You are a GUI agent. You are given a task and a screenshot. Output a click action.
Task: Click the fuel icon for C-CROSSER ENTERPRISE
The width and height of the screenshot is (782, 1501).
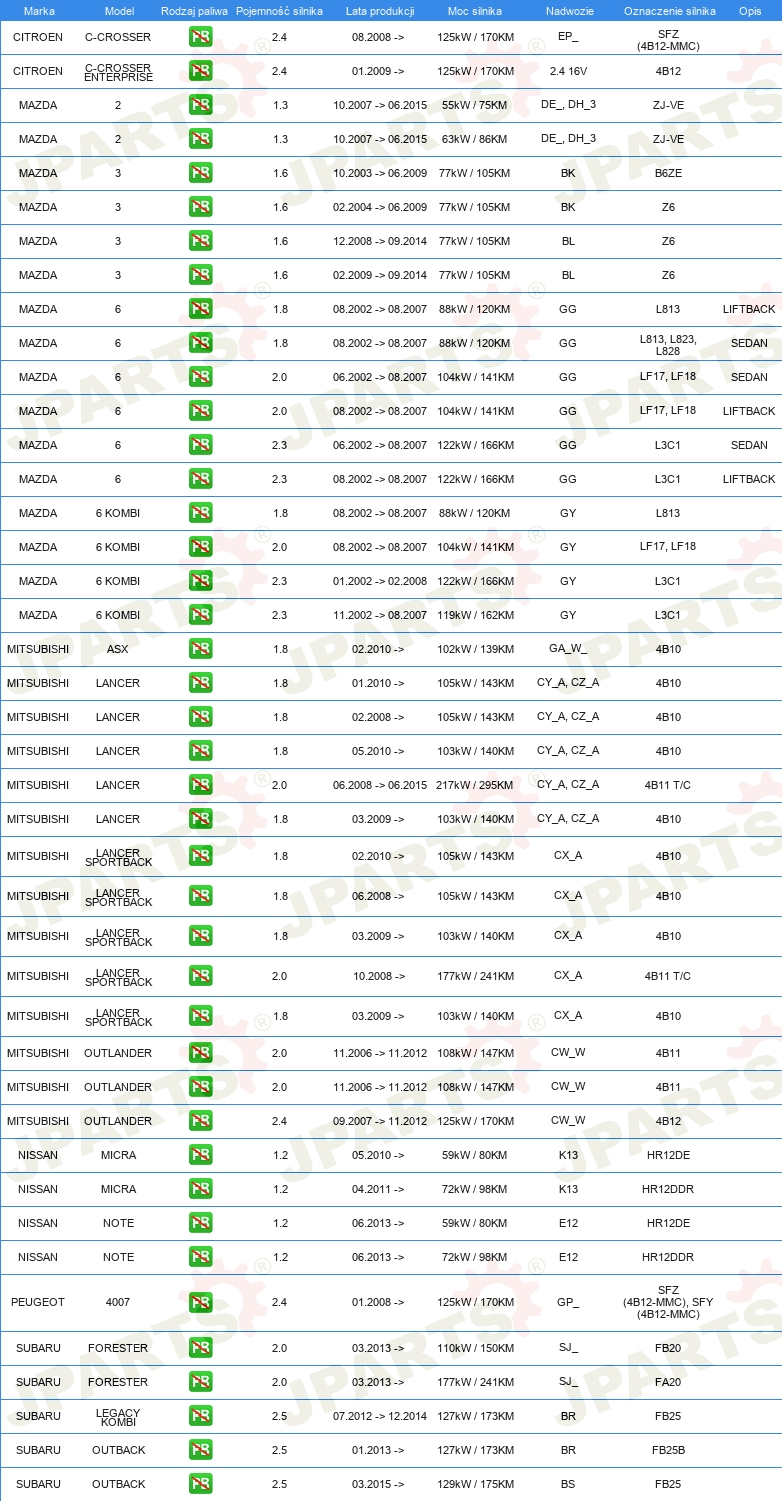tap(200, 71)
